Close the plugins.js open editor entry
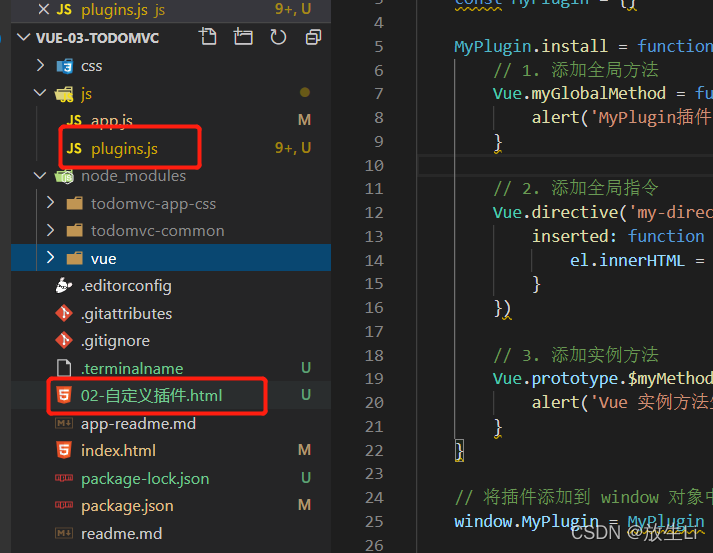The image size is (713, 553). pyautogui.click(x=44, y=9)
